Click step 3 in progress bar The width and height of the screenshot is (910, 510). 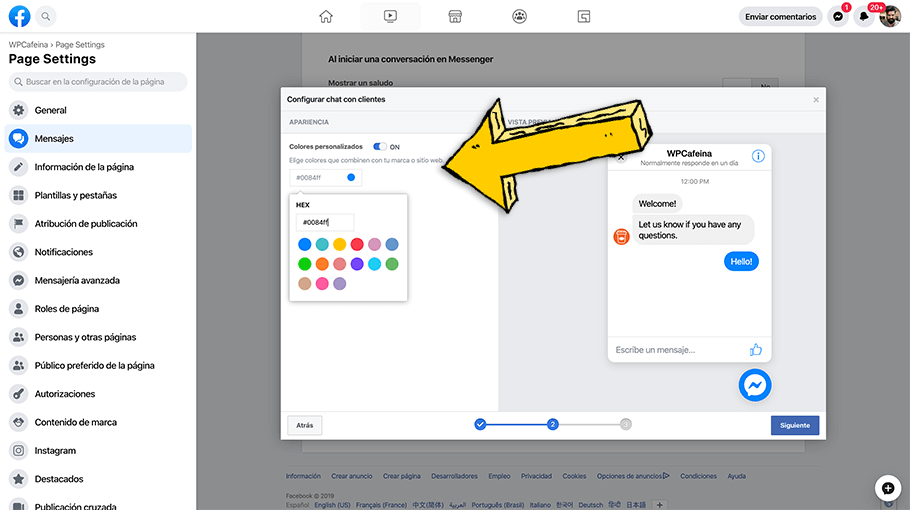click(x=625, y=425)
